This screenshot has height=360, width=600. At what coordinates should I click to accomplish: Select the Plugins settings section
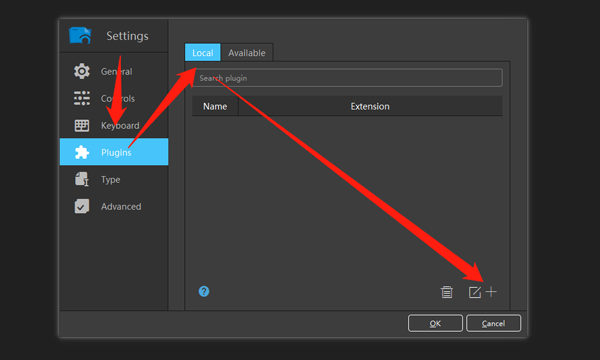(x=114, y=152)
